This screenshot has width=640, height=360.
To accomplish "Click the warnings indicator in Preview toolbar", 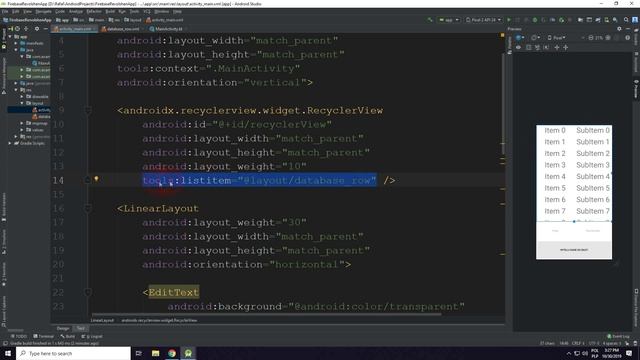I will tap(628, 38).
